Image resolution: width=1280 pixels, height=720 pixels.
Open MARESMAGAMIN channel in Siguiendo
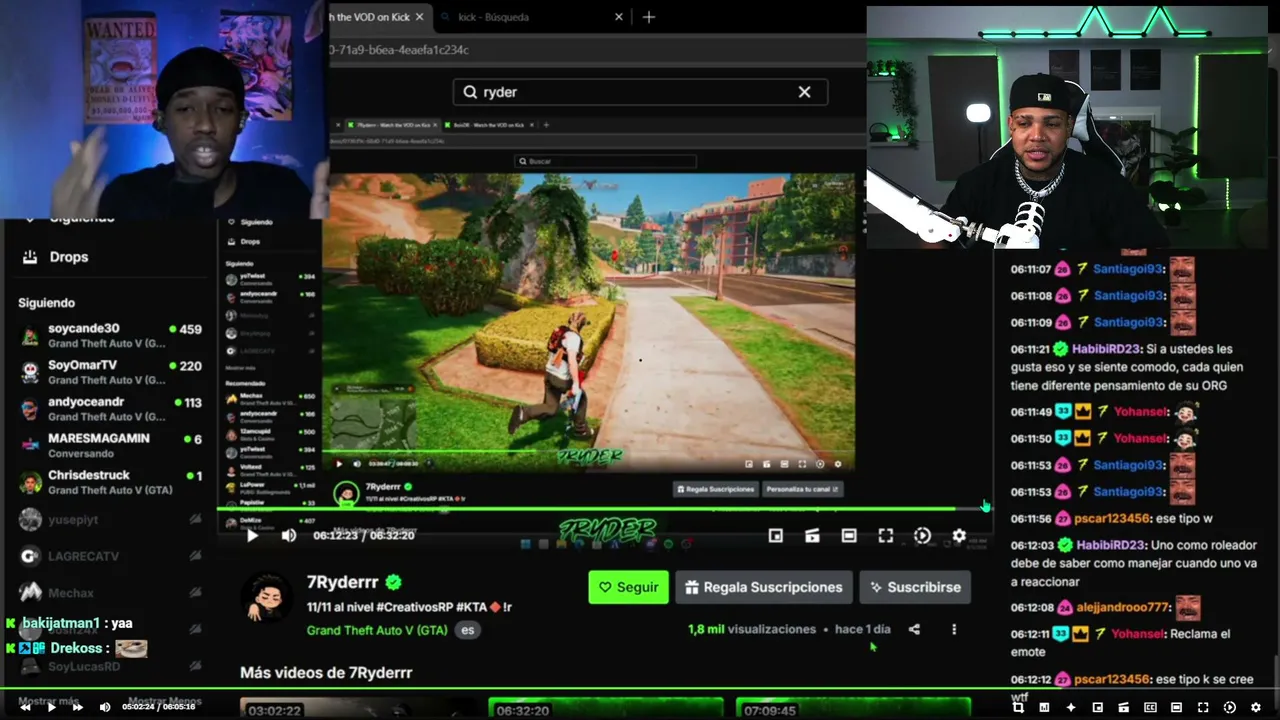click(x=110, y=446)
